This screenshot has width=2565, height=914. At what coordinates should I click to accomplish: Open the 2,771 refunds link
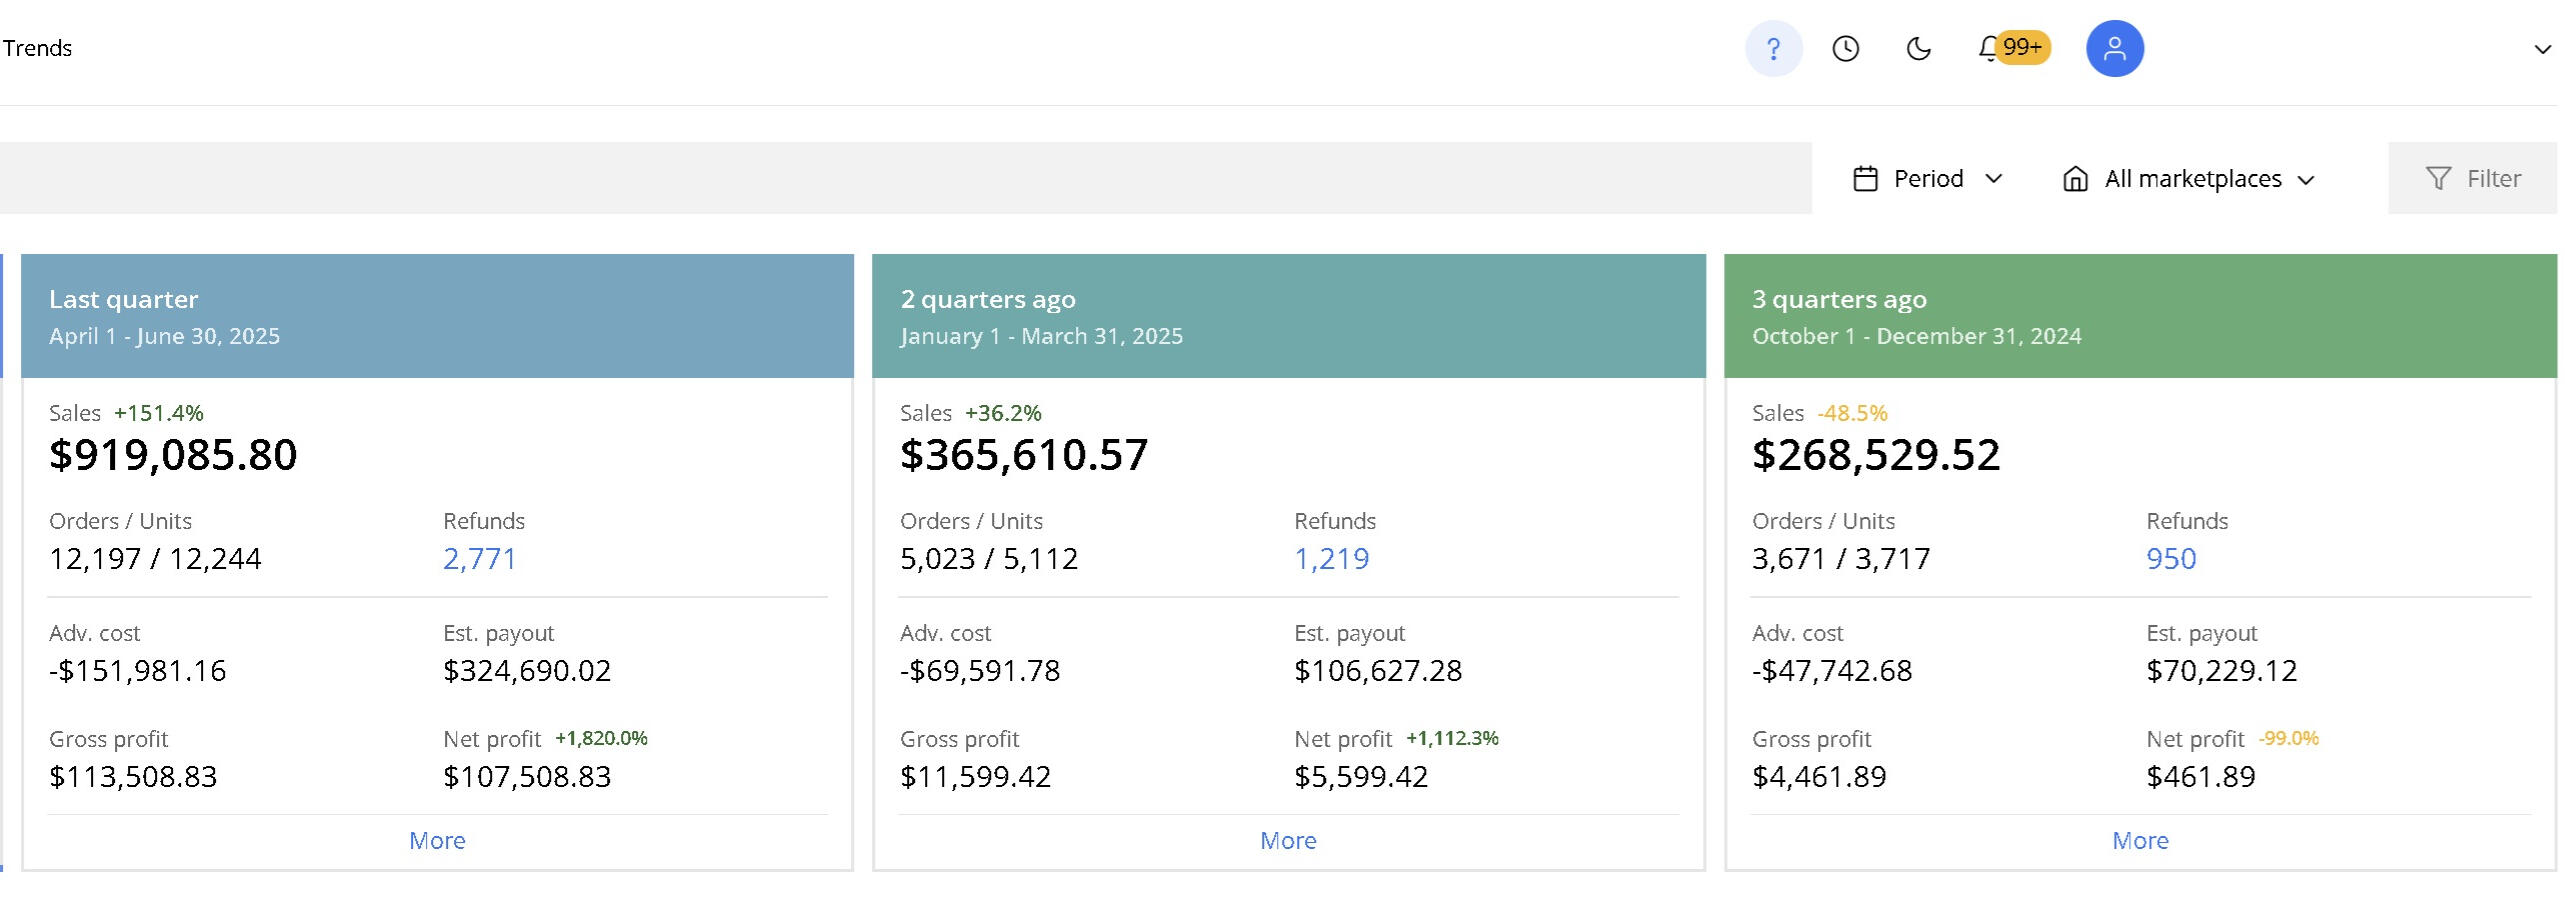[479, 559]
